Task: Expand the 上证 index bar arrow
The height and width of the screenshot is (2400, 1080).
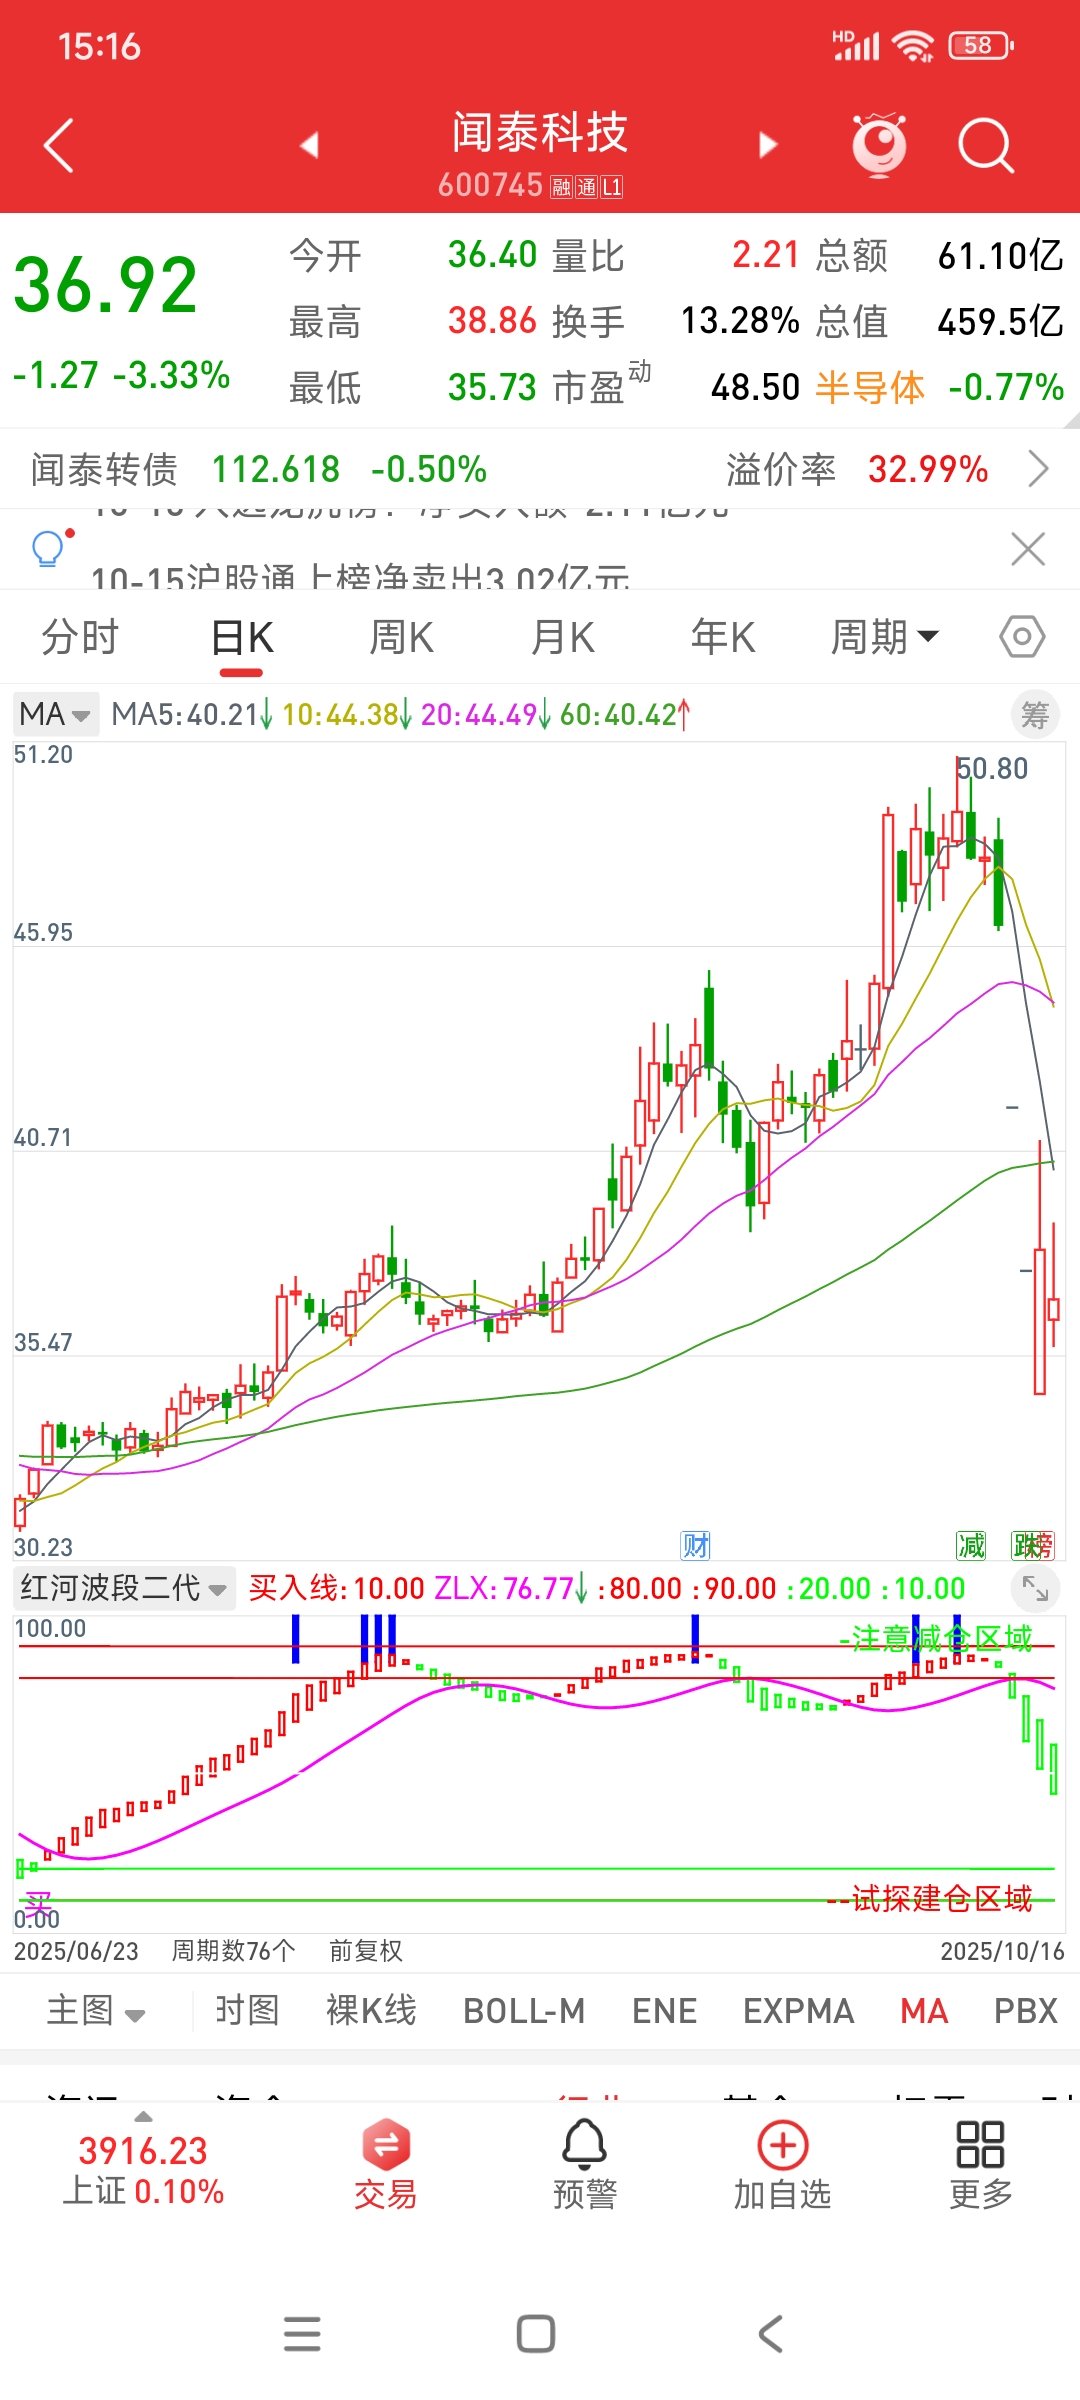Action: coord(144,2116)
